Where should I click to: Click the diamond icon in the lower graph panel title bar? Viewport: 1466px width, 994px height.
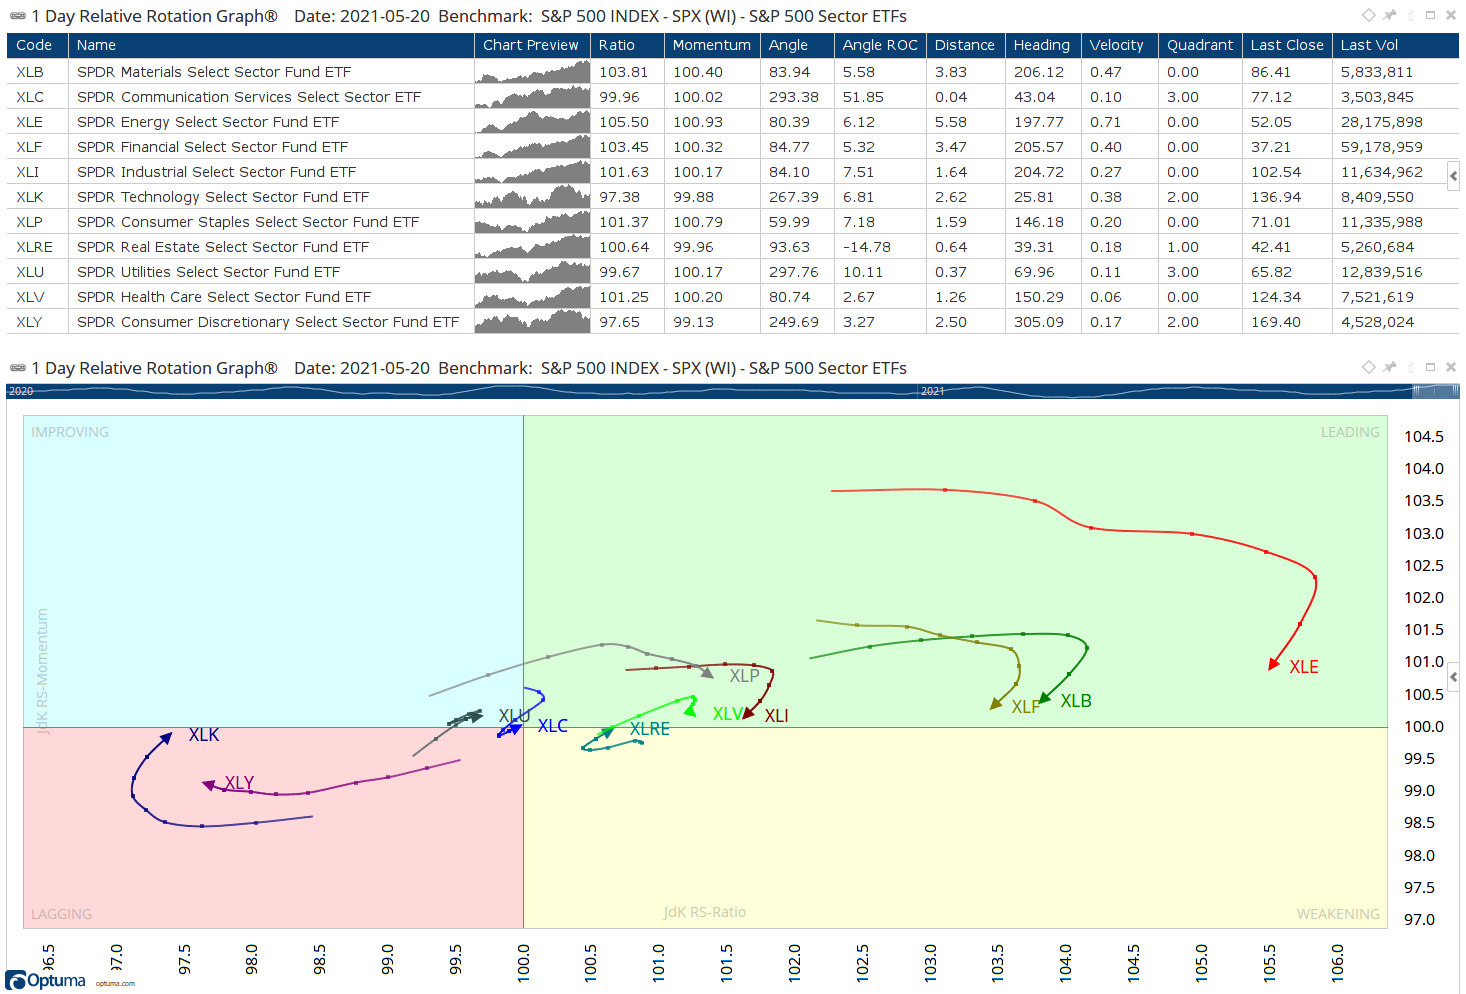[x=1369, y=367]
